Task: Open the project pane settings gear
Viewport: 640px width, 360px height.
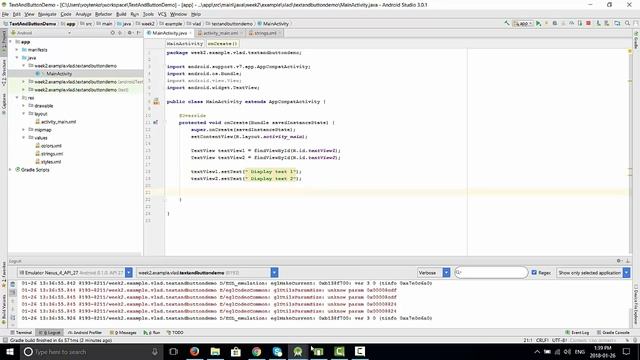Action: point(130,33)
